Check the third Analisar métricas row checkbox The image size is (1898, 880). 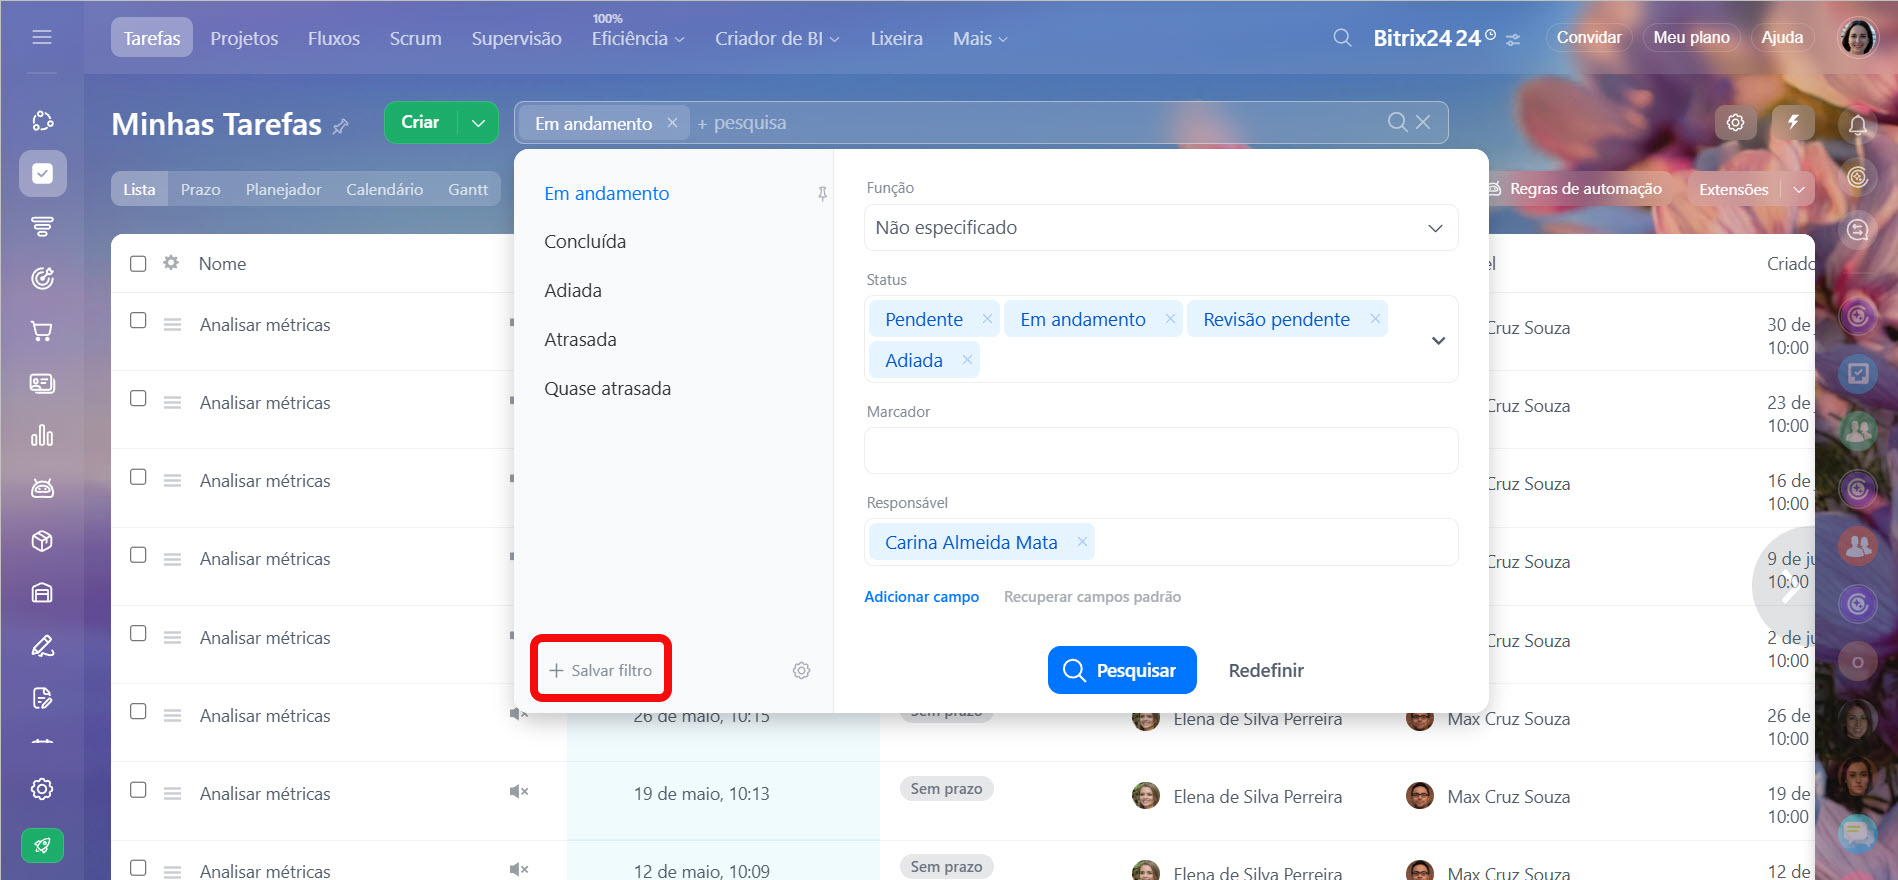coord(138,477)
